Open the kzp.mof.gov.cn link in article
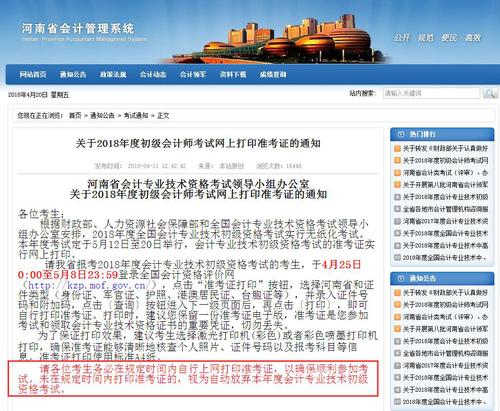The image size is (500, 411). pos(88,285)
